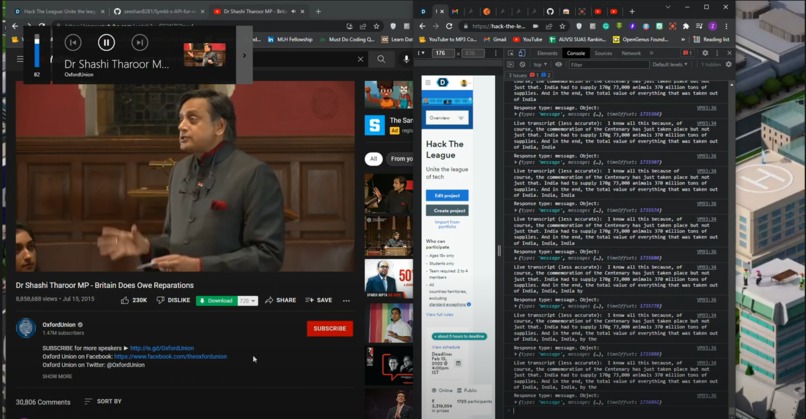Image resolution: width=806 pixels, height=419 pixels.
Task: Go back in the right browser window
Action: 423,26
